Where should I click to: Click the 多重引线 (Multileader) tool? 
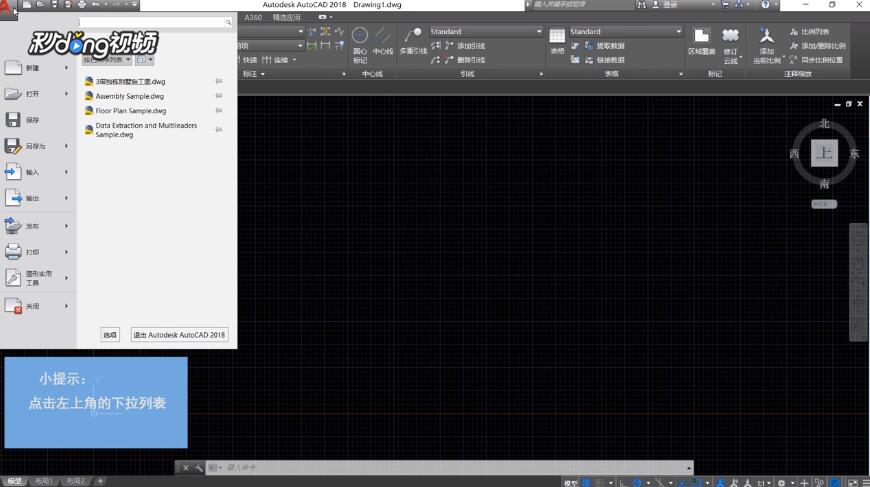(413, 42)
